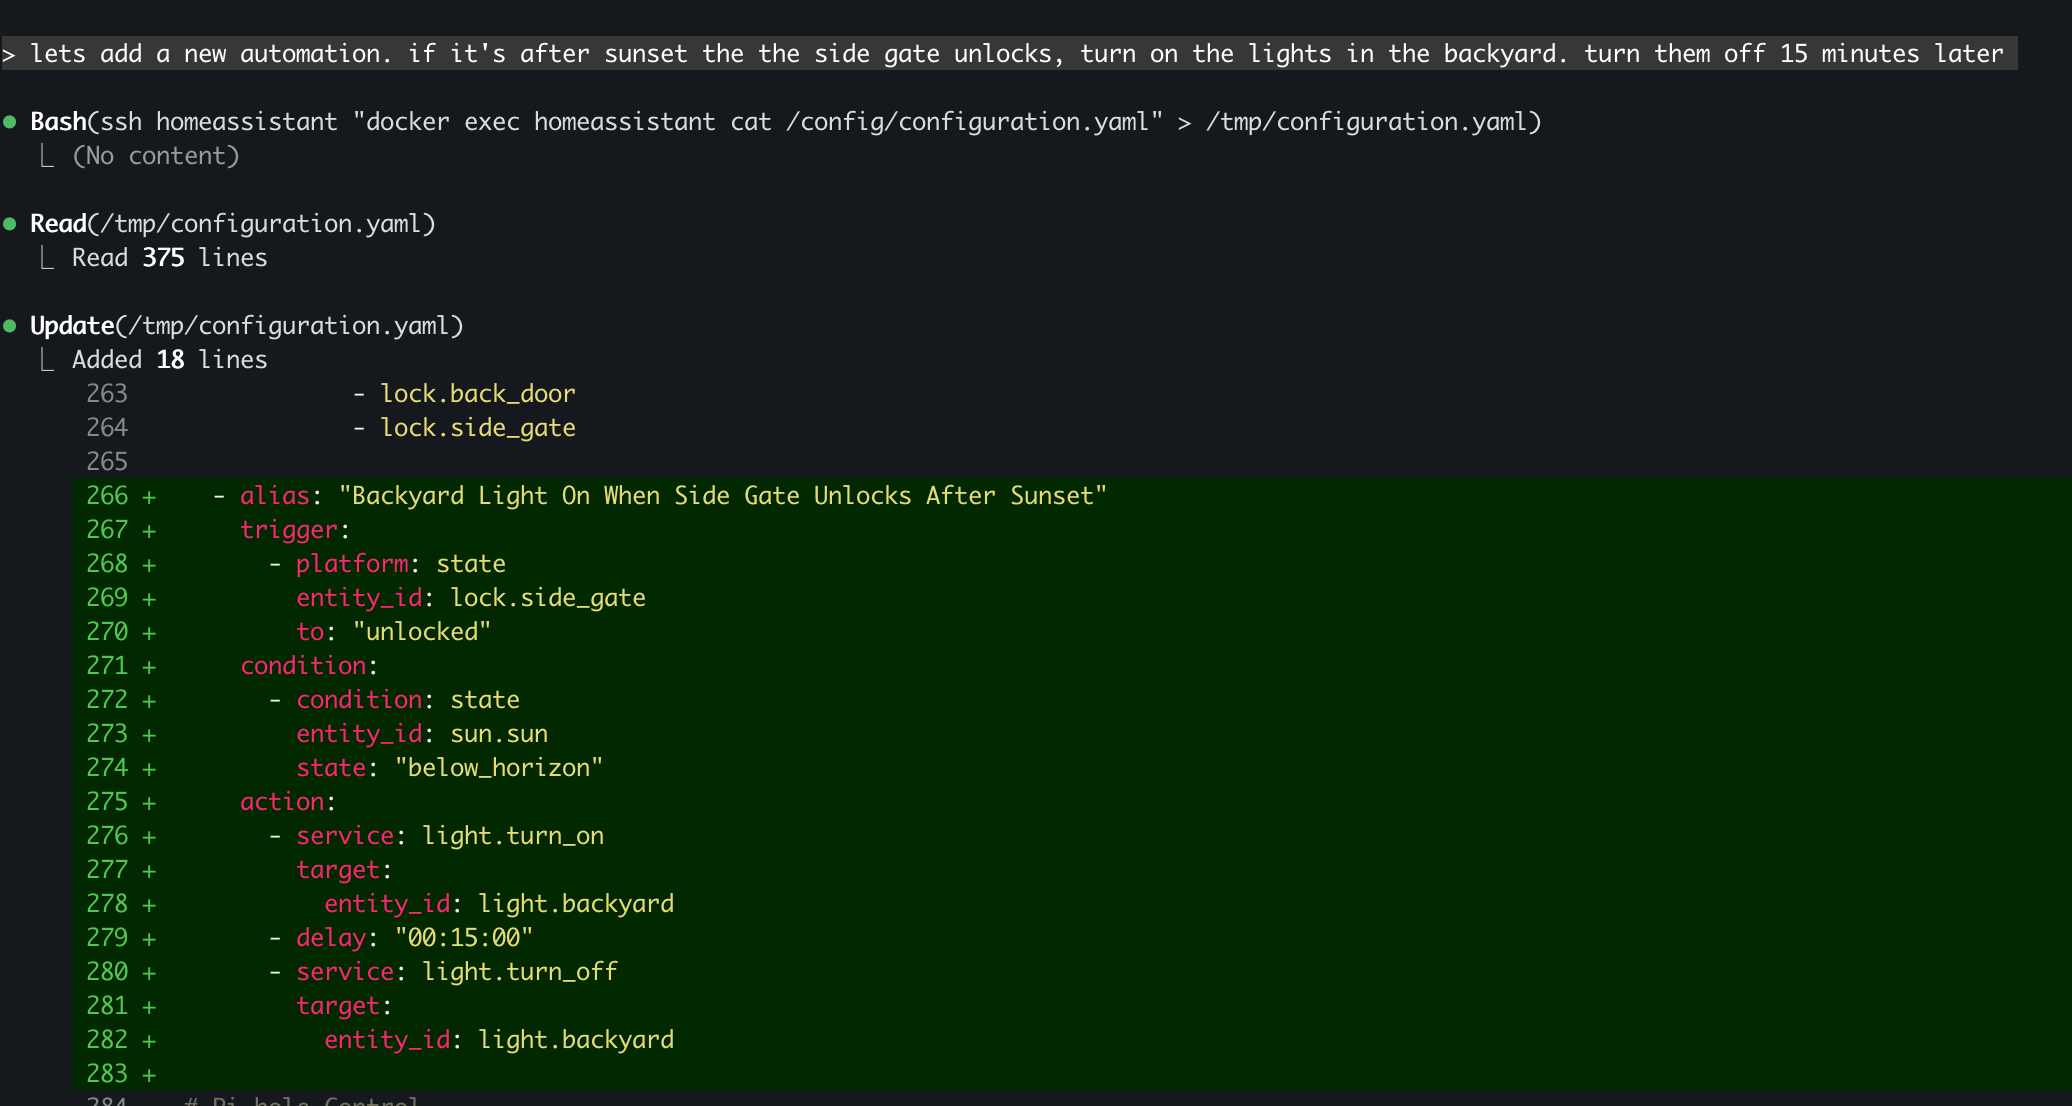Click the plus marker on diff line 266
The height and width of the screenshot is (1106, 2072).
pos(149,497)
